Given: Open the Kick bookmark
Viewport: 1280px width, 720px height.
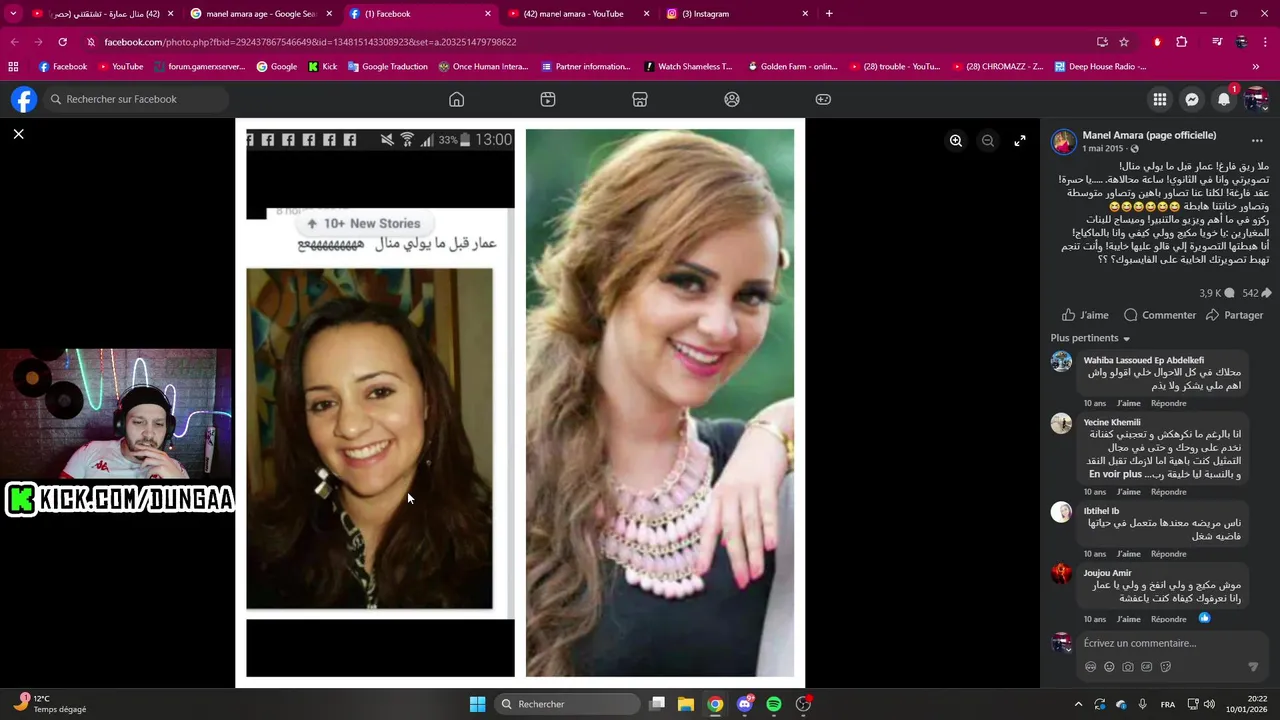Looking at the screenshot, I should pyautogui.click(x=322, y=67).
